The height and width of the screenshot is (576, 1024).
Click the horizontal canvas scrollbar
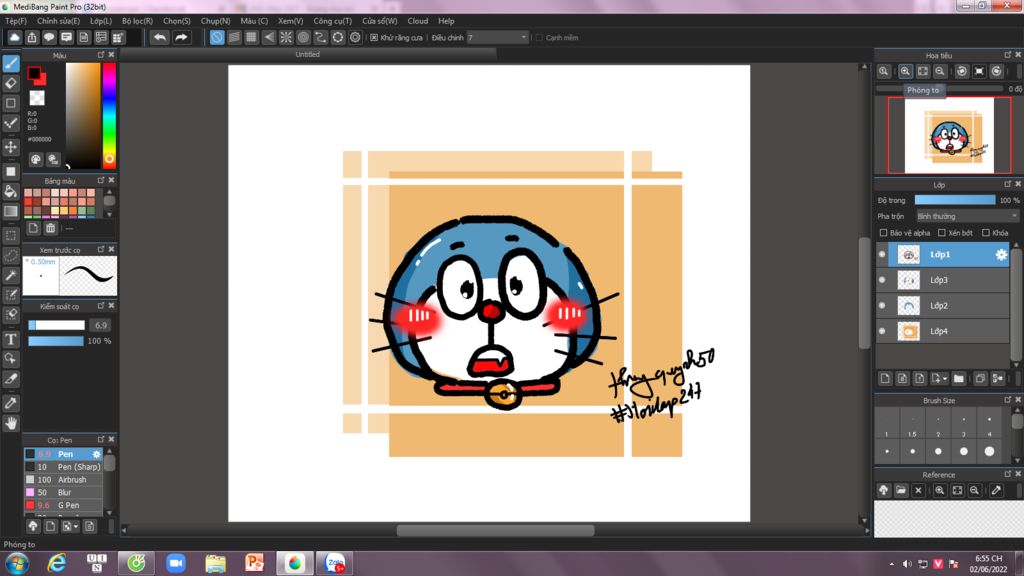coord(496,530)
